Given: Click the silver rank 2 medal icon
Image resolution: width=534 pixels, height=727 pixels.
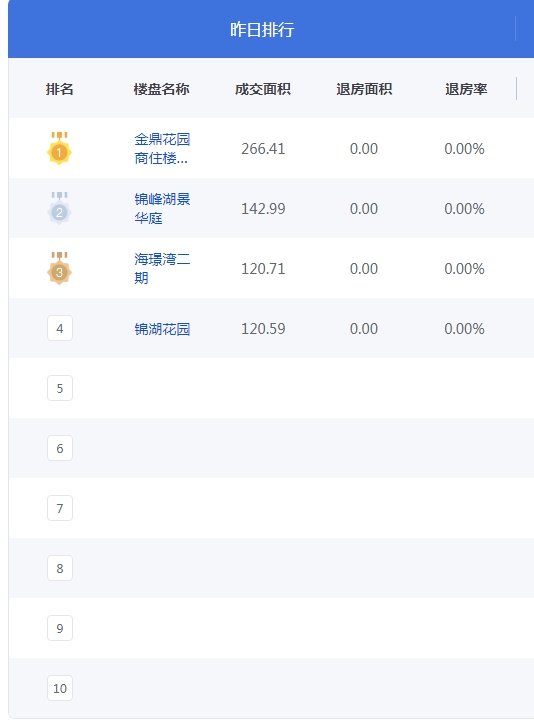Looking at the screenshot, I should [59, 208].
